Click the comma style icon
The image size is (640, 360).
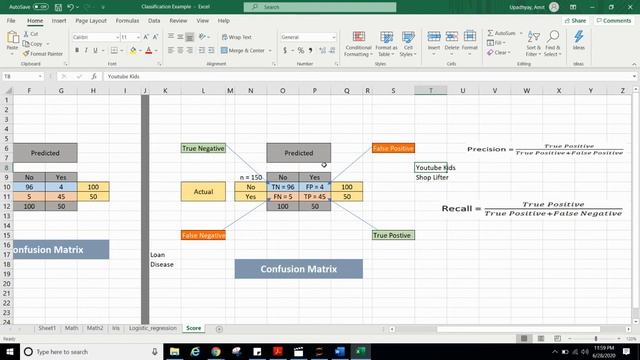tap(311, 50)
